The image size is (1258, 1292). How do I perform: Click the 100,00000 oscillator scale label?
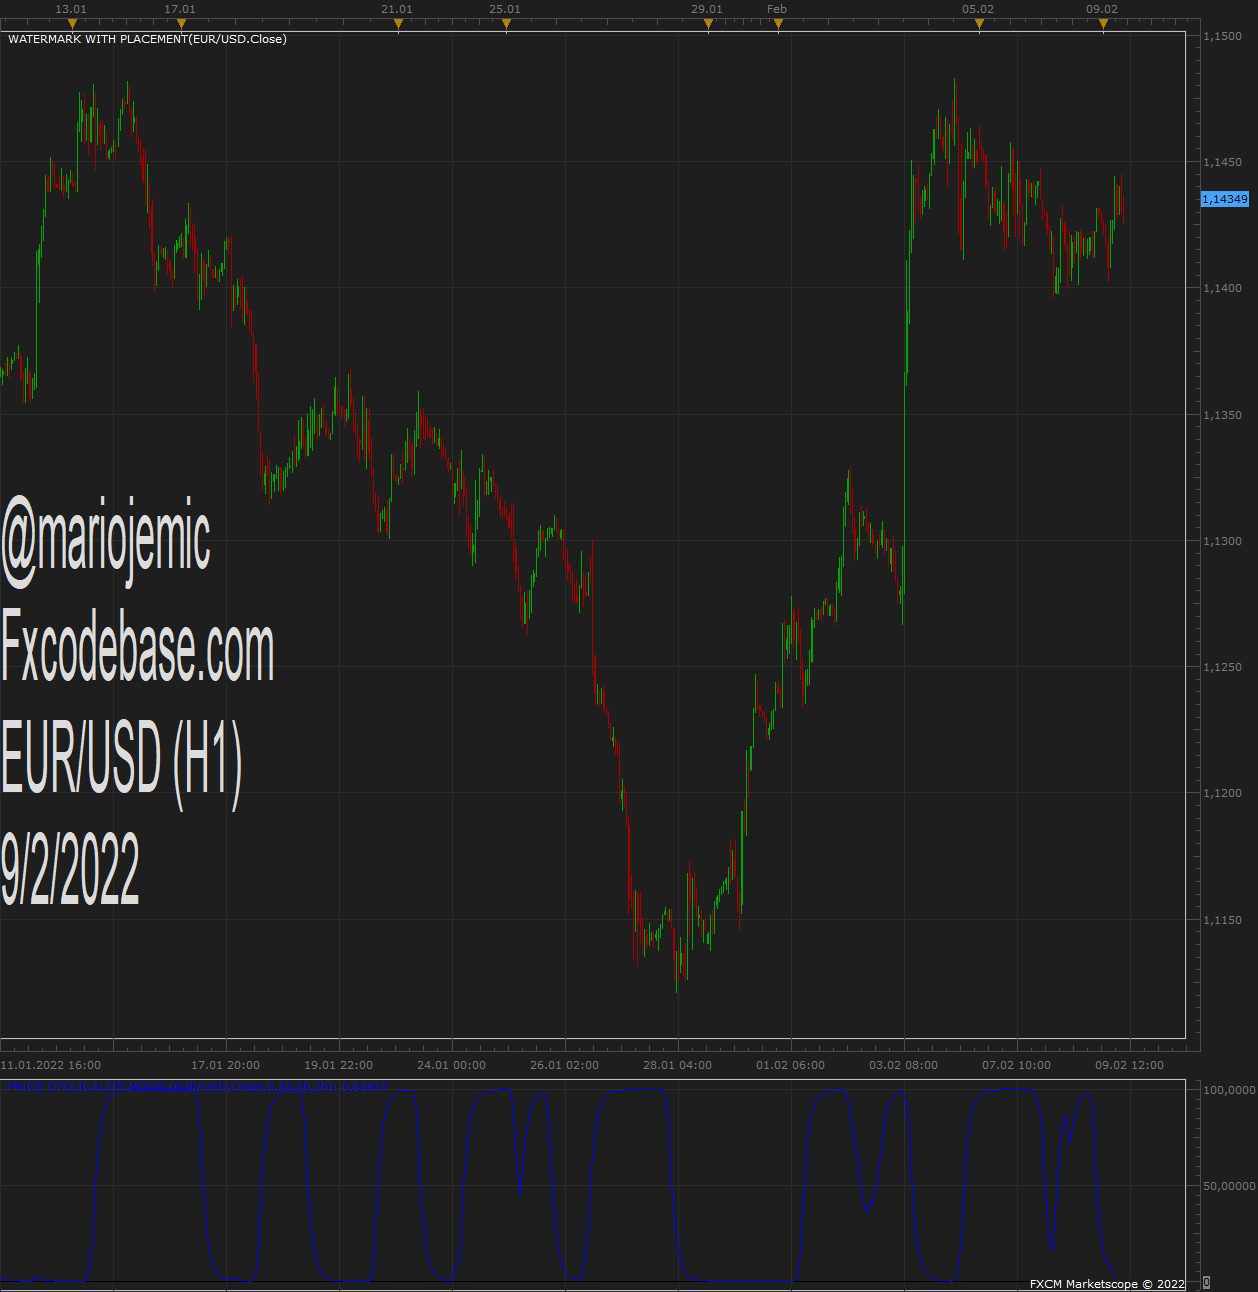(x=1229, y=1090)
